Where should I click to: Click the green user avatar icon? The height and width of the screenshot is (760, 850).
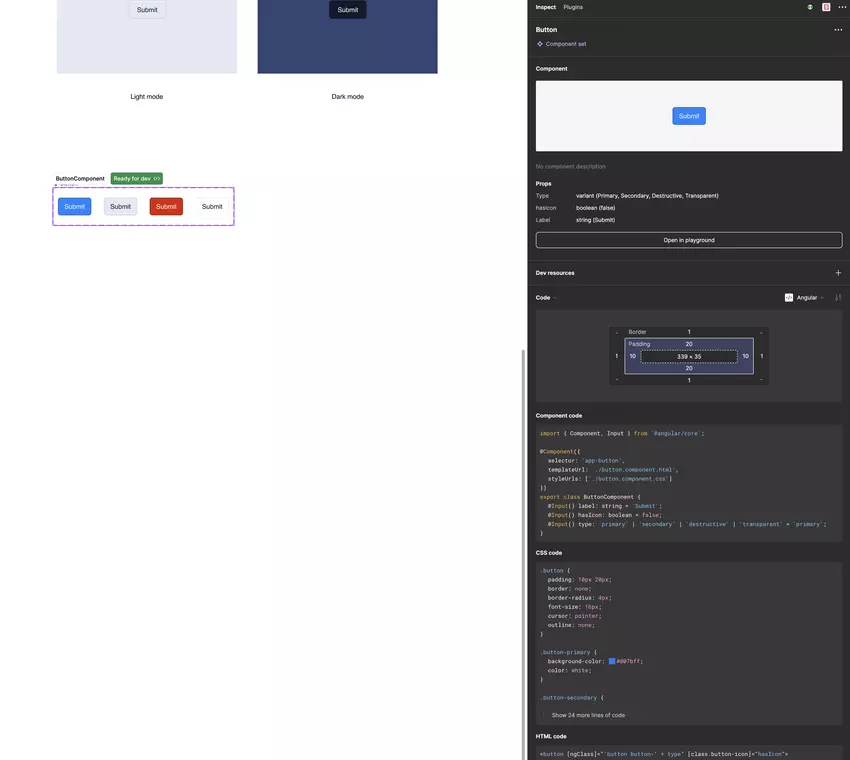pos(810,7)
